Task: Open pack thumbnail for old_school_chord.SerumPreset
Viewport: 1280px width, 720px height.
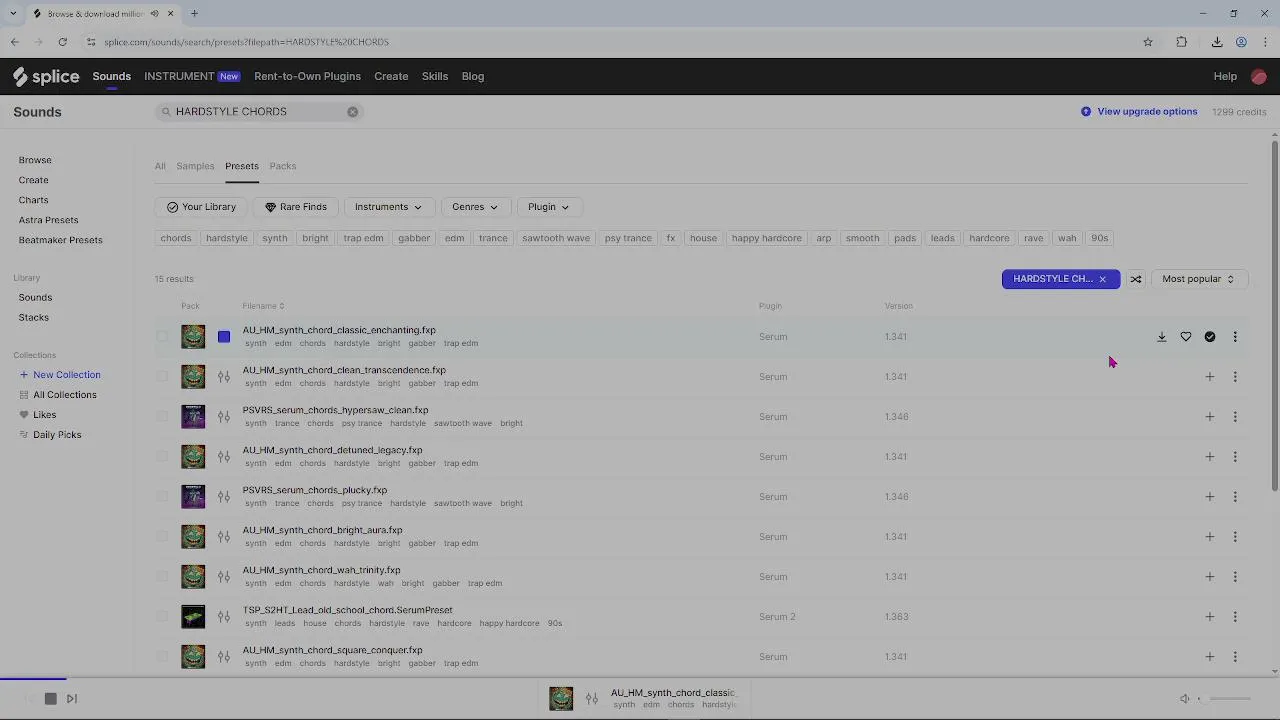Action: 193,617
